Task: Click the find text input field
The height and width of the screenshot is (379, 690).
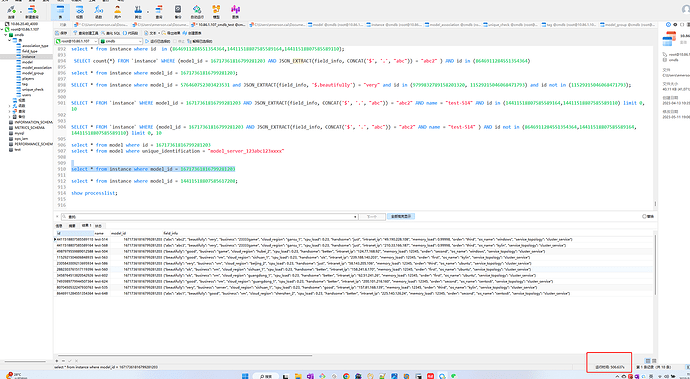Action: tap(209, 217)
